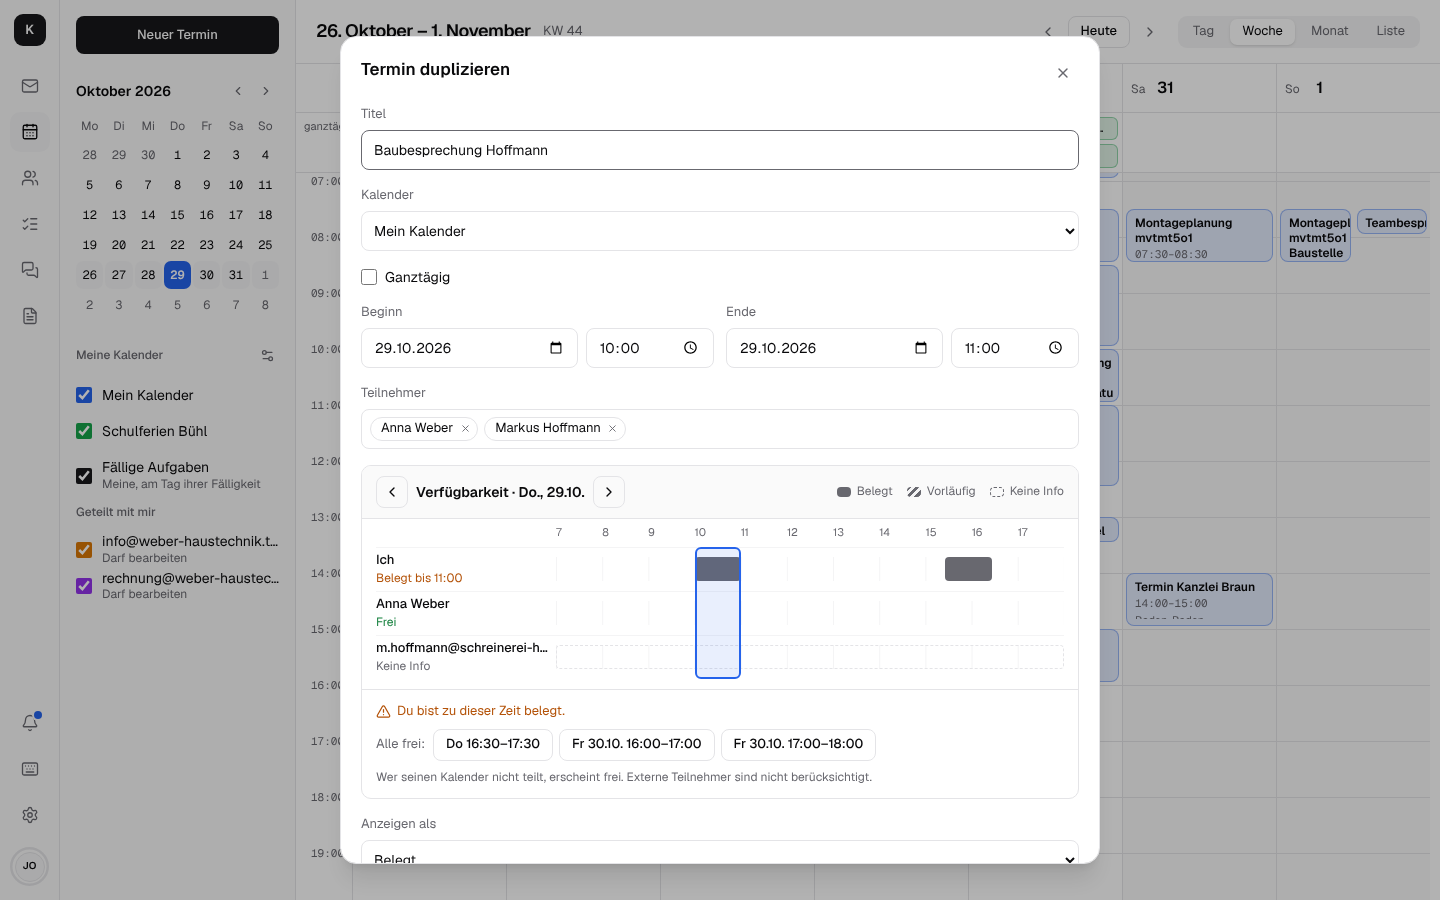
Task: Open the Kalender dropdown
Action: click(x=720, y=231)
